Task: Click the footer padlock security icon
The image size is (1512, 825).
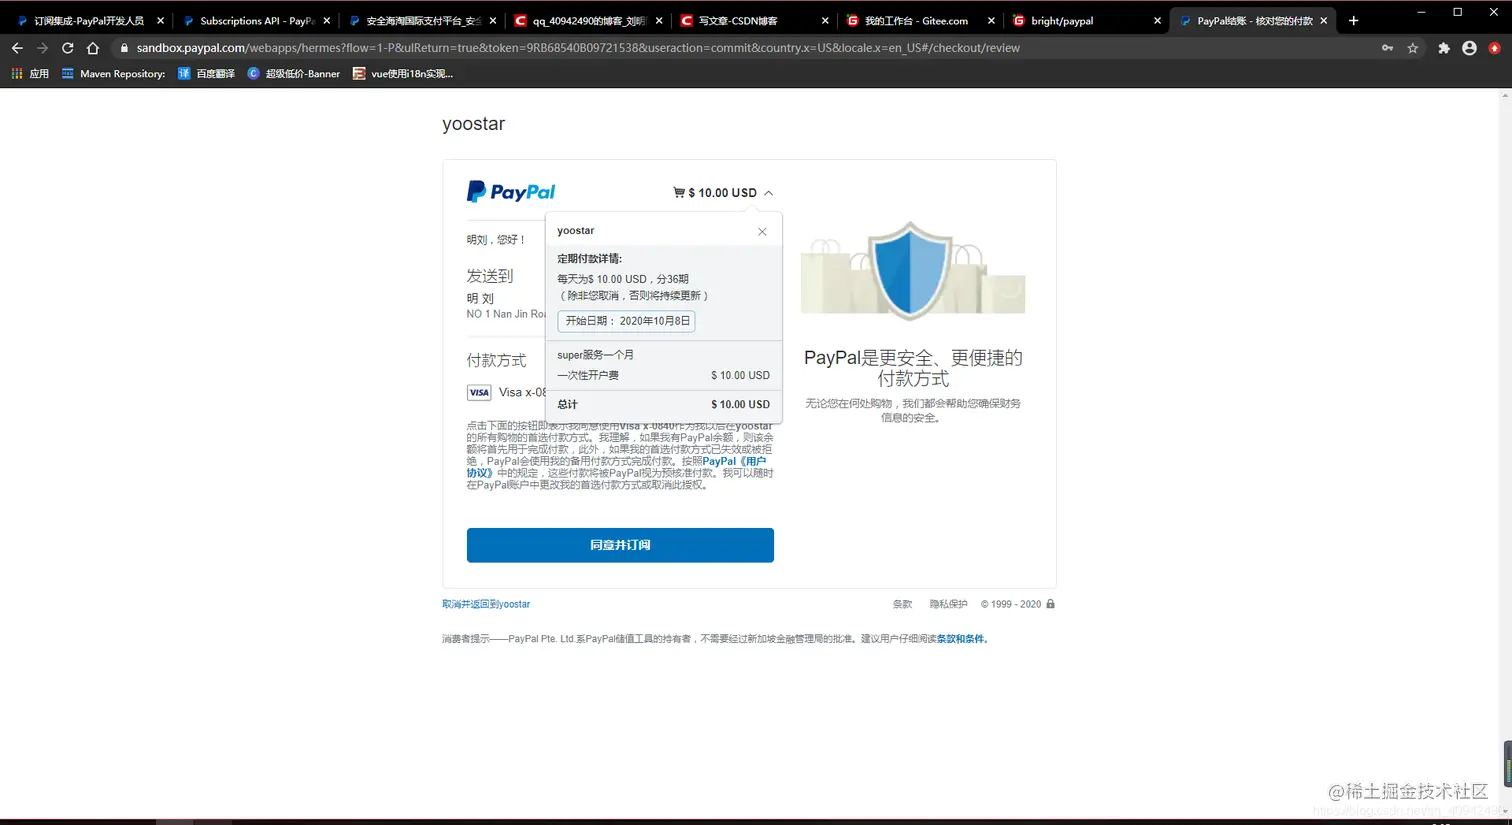Action: click(1050, 604)
